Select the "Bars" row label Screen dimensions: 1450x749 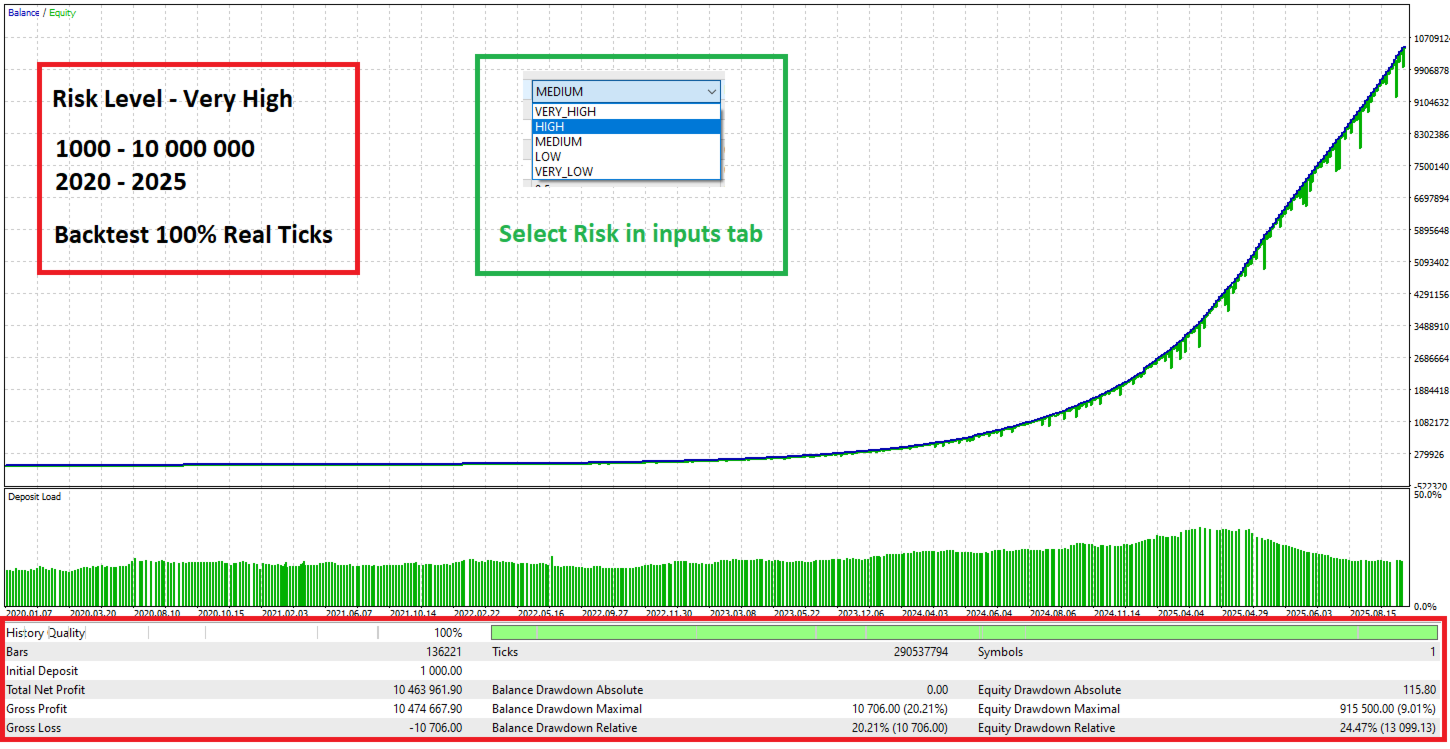[18, 652]
